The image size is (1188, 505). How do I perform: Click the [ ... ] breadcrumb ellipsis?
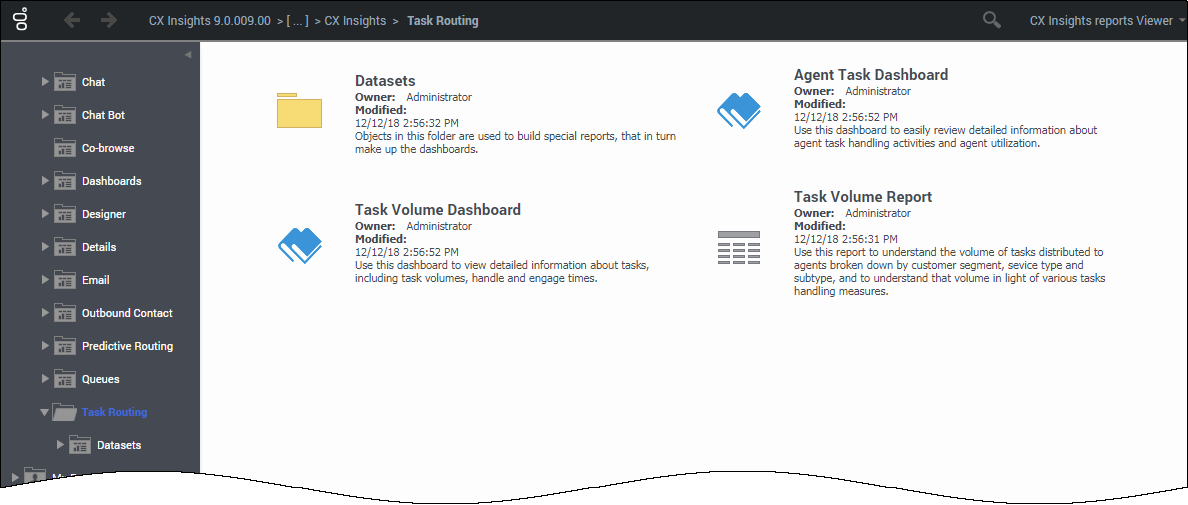pos(298,21)
